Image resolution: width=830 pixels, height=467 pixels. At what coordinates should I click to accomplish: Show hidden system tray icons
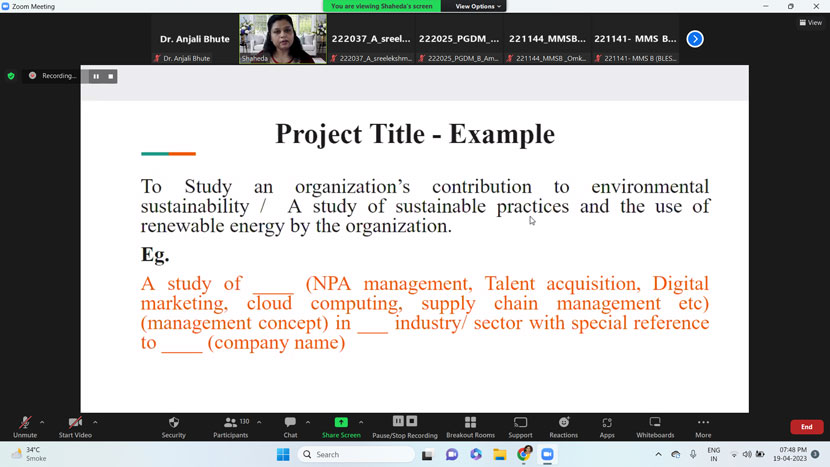pos(658,454)
